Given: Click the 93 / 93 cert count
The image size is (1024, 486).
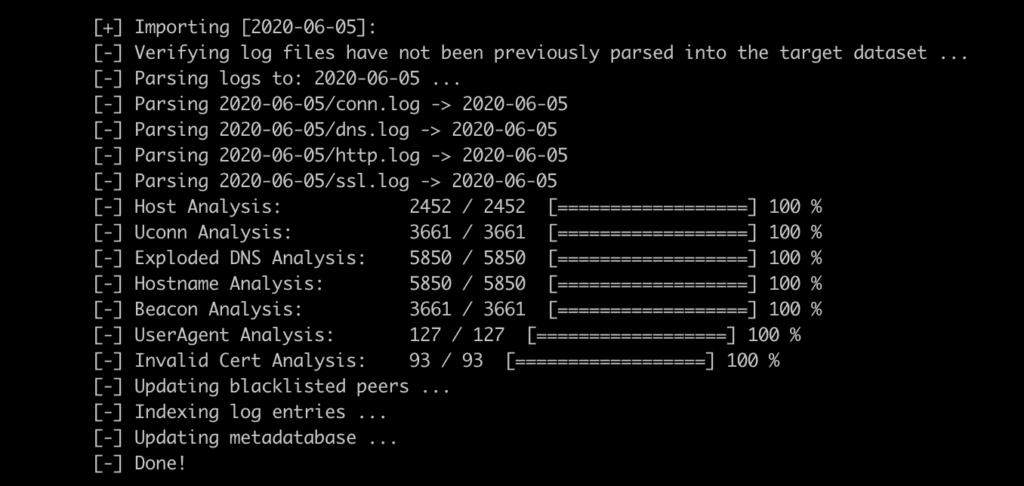Looking at the screenshot, I should point(446,360).
